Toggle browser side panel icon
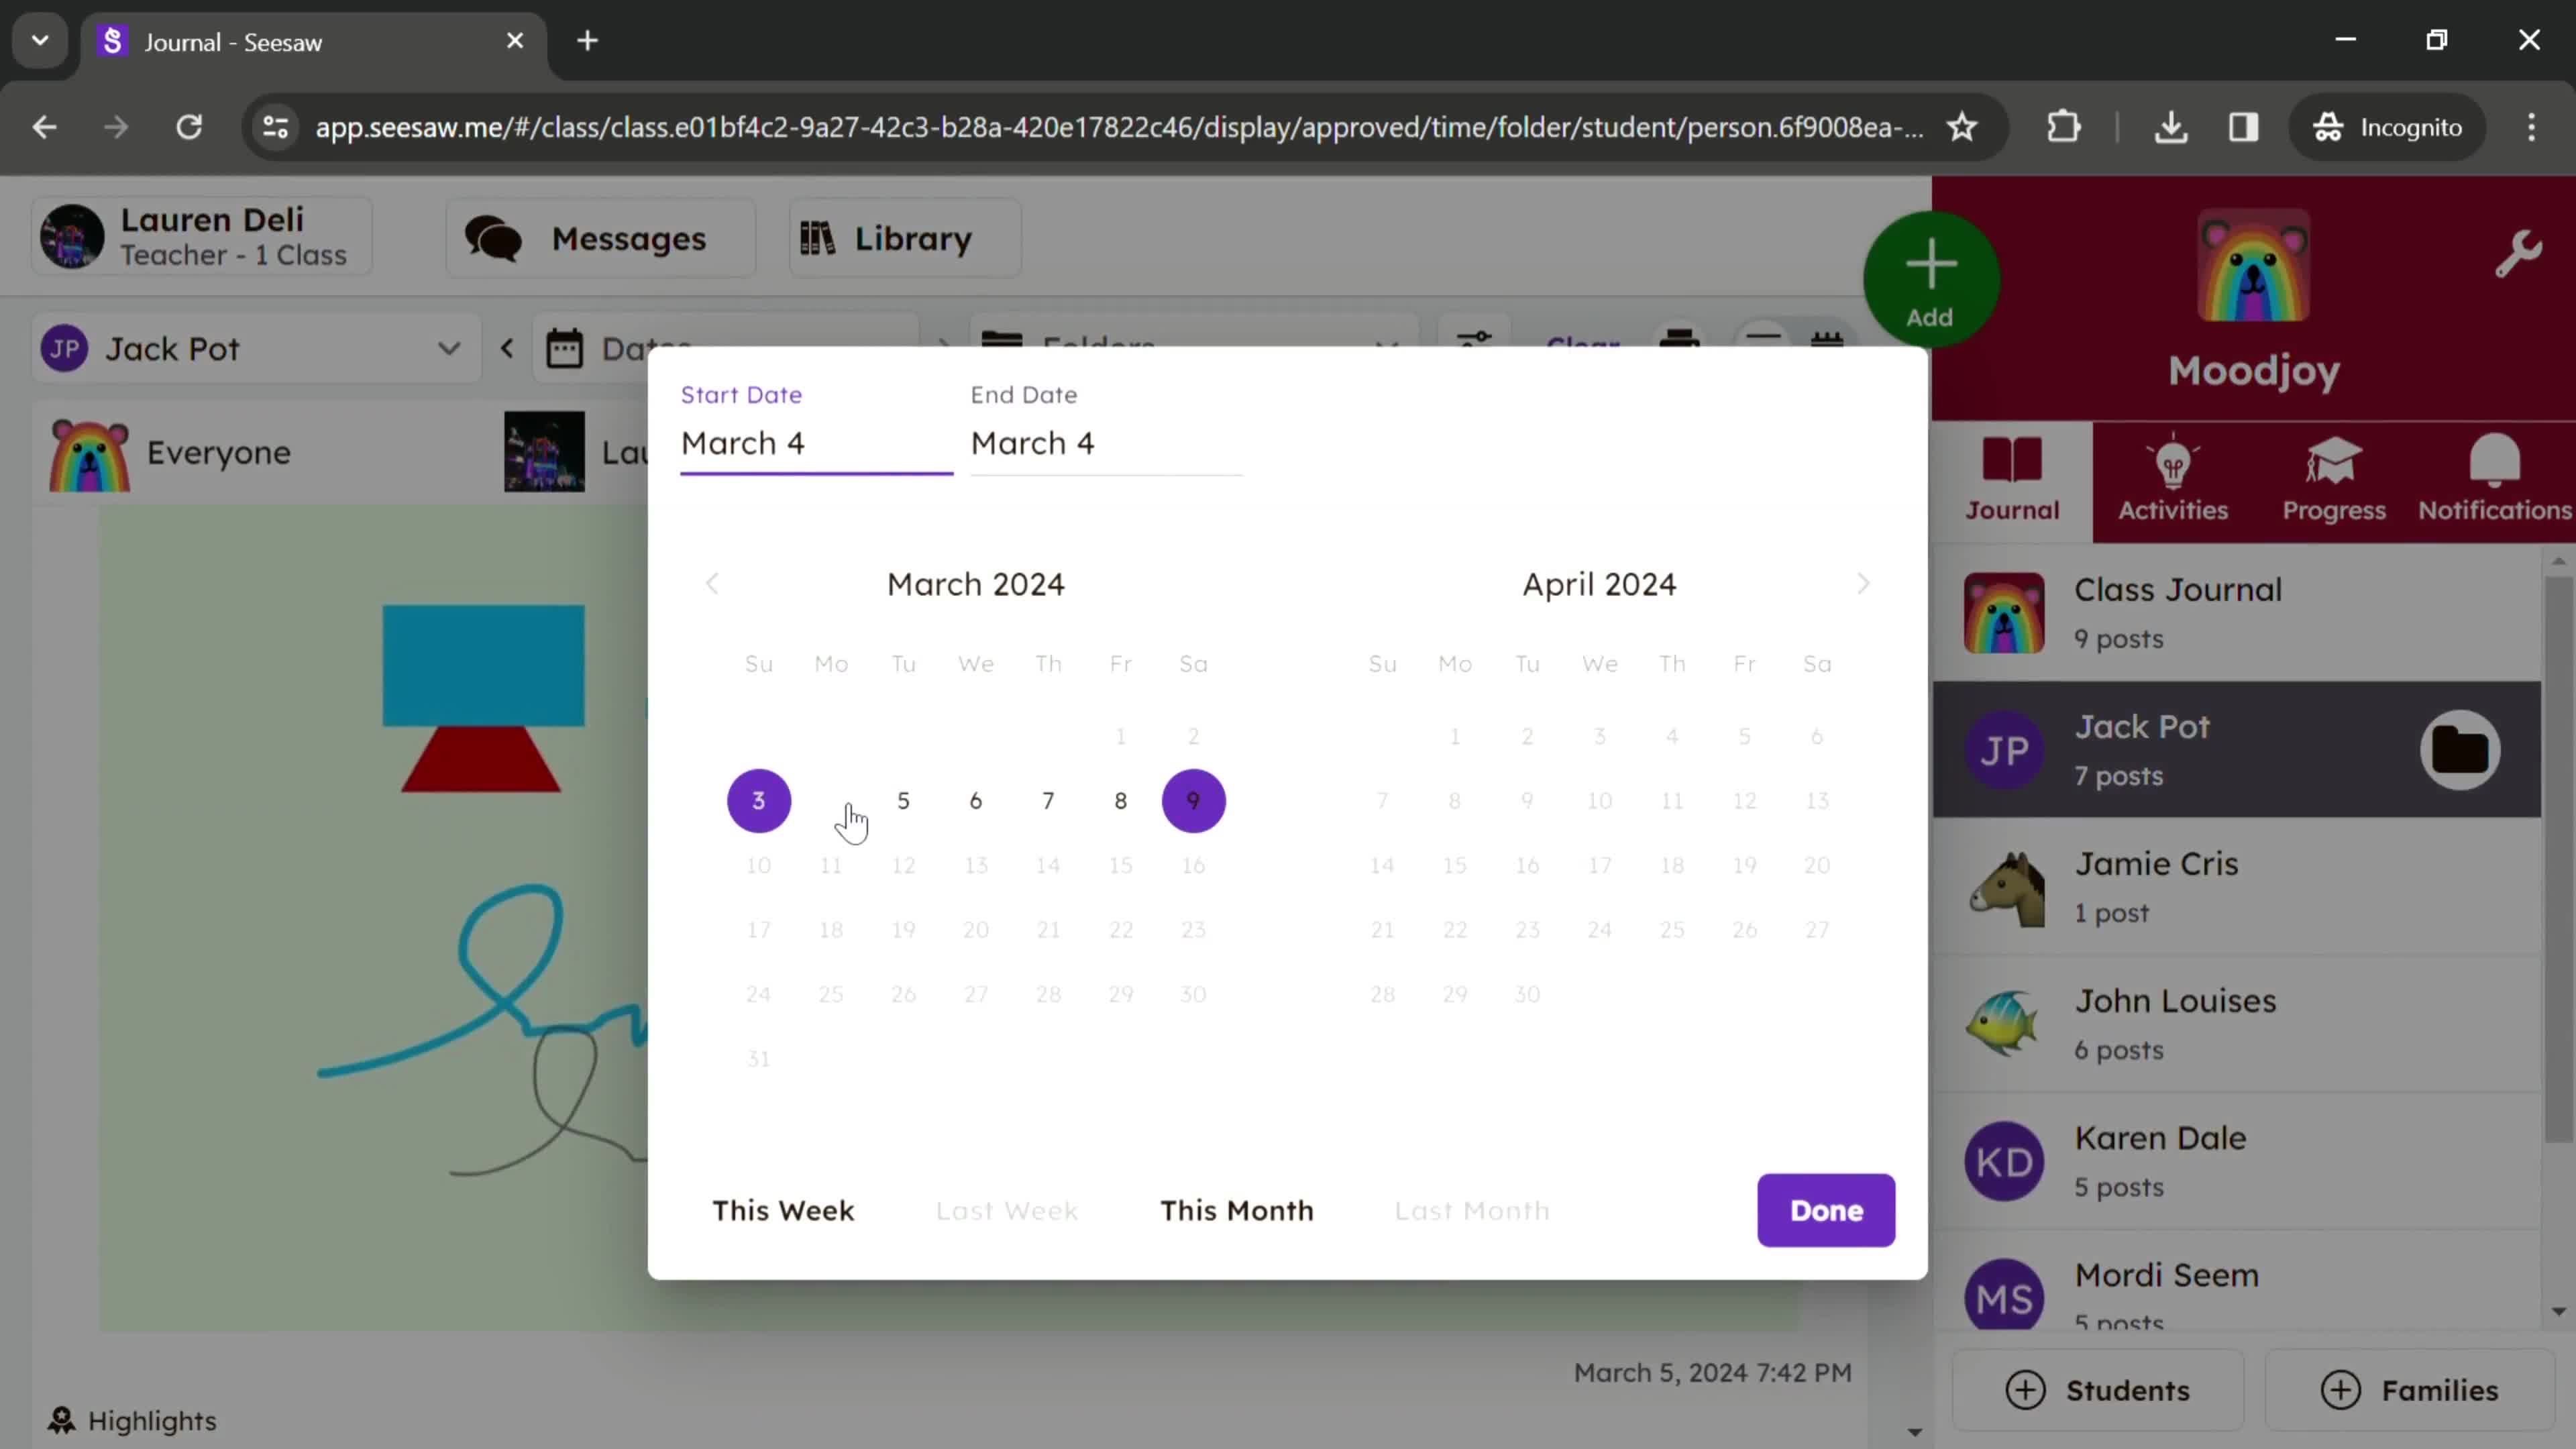This screenshot has width=2576, height=1449. 2243,127
